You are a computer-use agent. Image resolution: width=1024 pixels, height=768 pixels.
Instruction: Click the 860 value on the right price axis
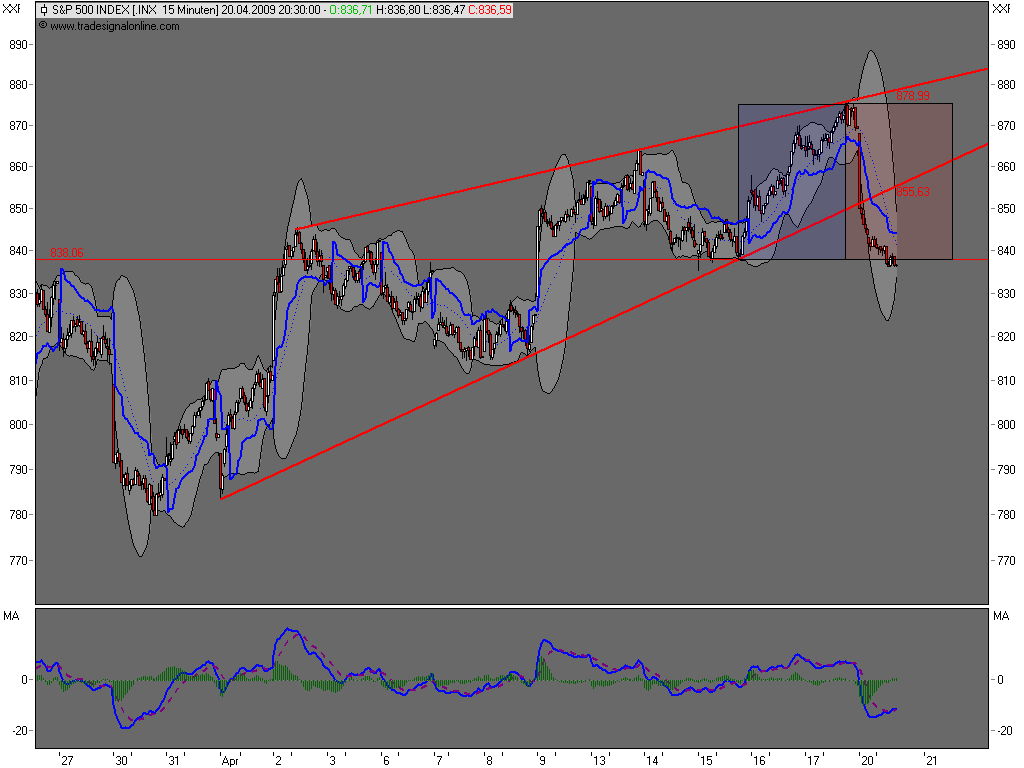click(1006, 167)
